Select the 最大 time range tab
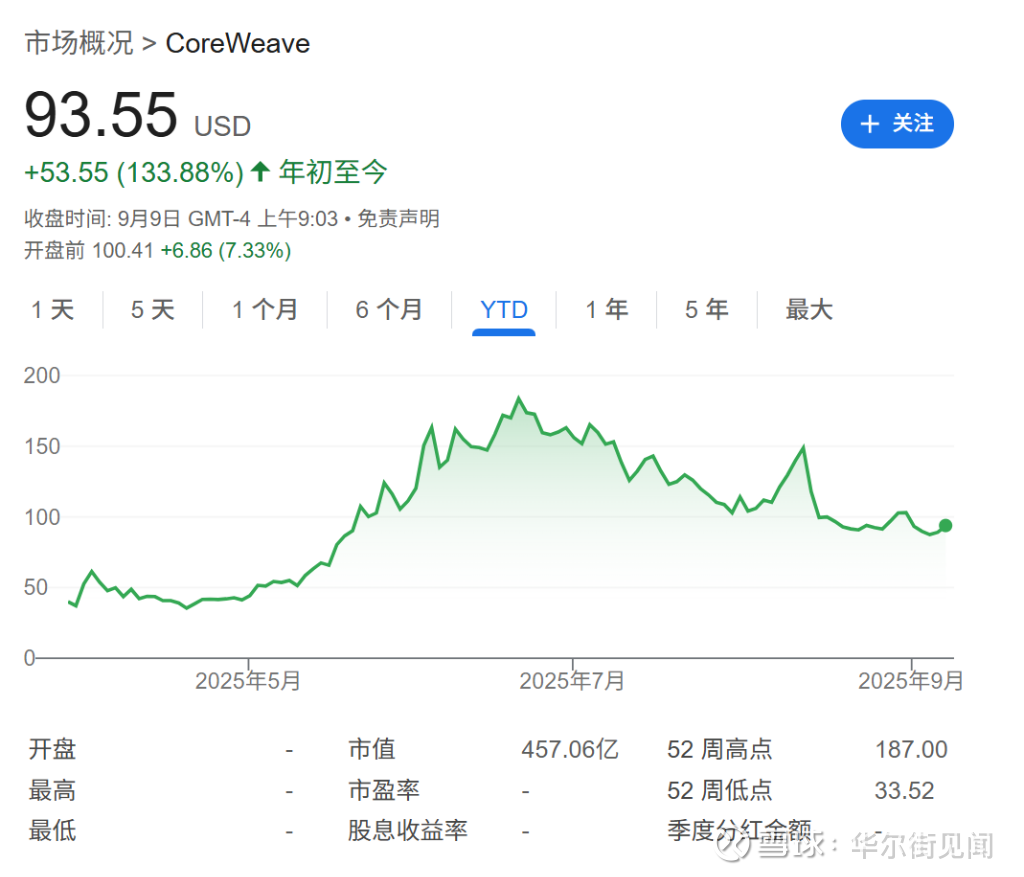Viewport: 1024px width, 877px height. click(x=809, y=310)
